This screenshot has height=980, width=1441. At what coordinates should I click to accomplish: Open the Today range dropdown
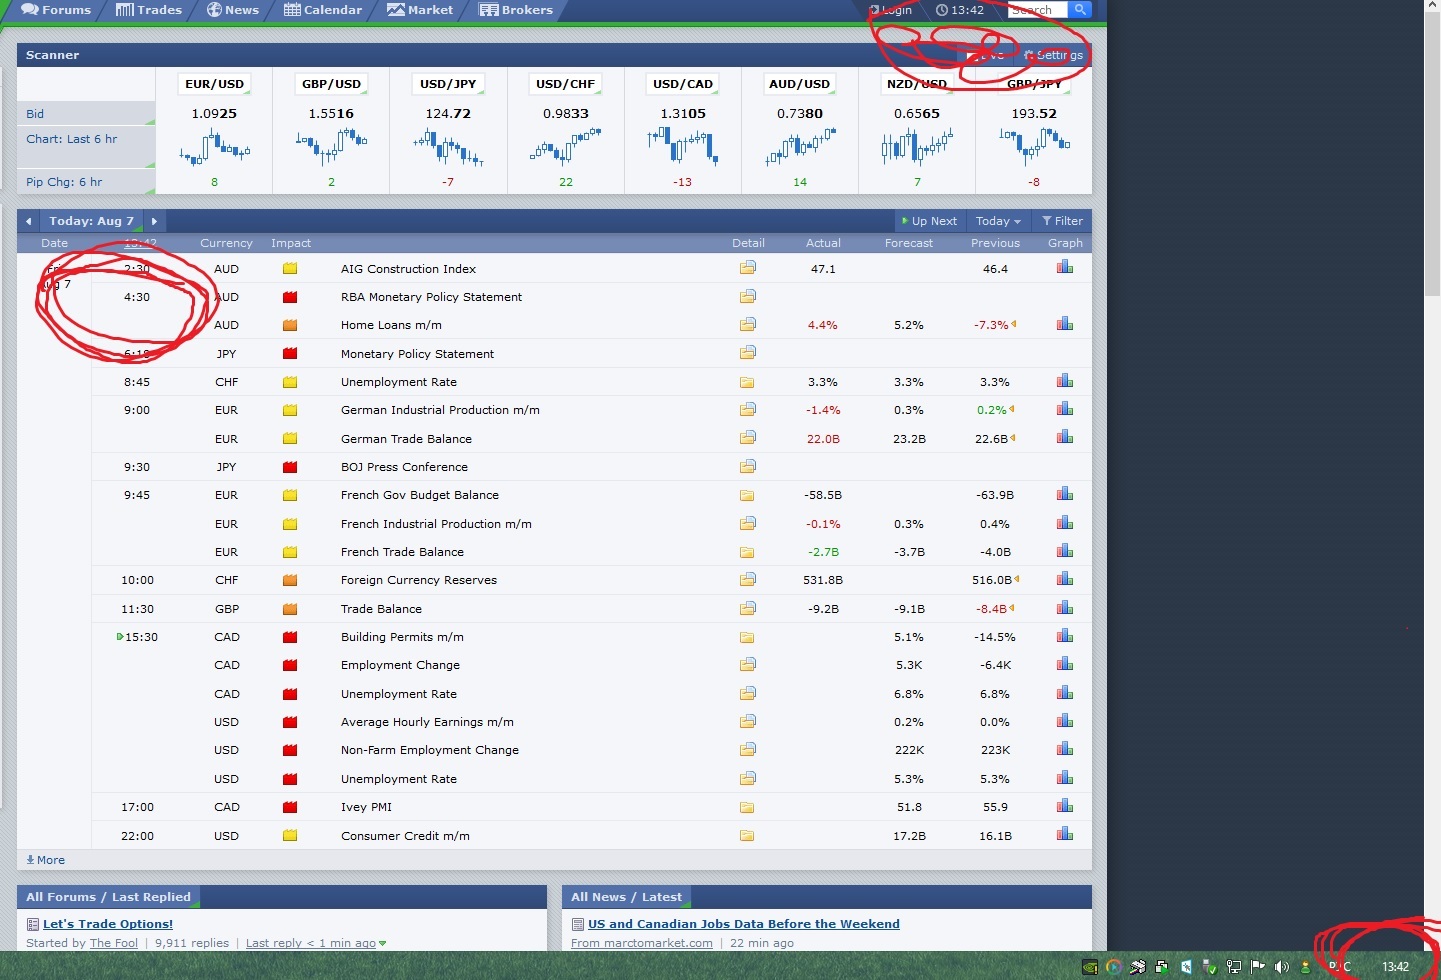point(998,221)
